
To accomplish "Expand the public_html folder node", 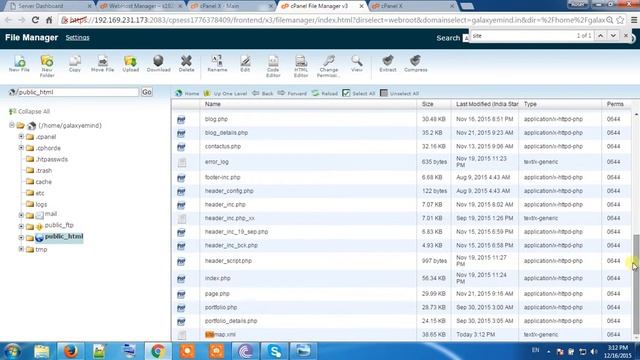I will coord(21,237).
